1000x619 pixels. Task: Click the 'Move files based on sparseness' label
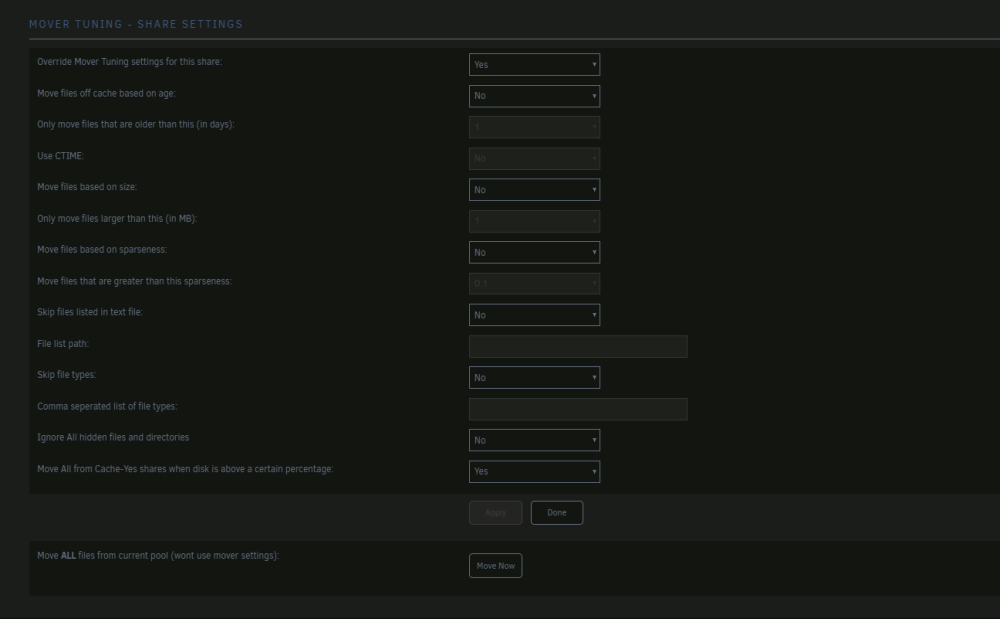coord(102,250)
